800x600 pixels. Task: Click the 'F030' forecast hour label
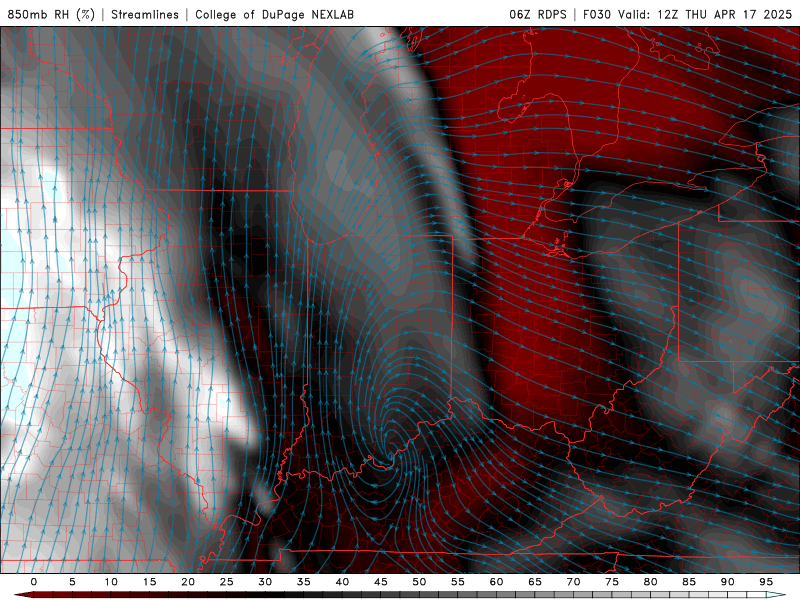click(x=597, y=14)
